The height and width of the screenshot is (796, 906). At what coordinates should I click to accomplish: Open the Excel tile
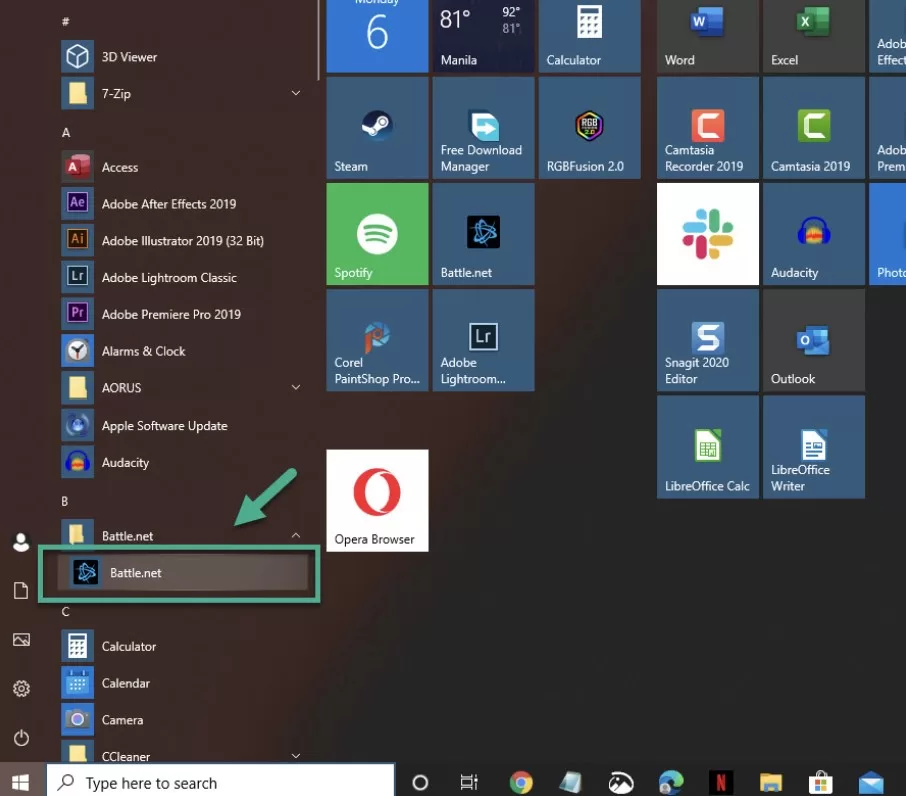click(814, 35)
